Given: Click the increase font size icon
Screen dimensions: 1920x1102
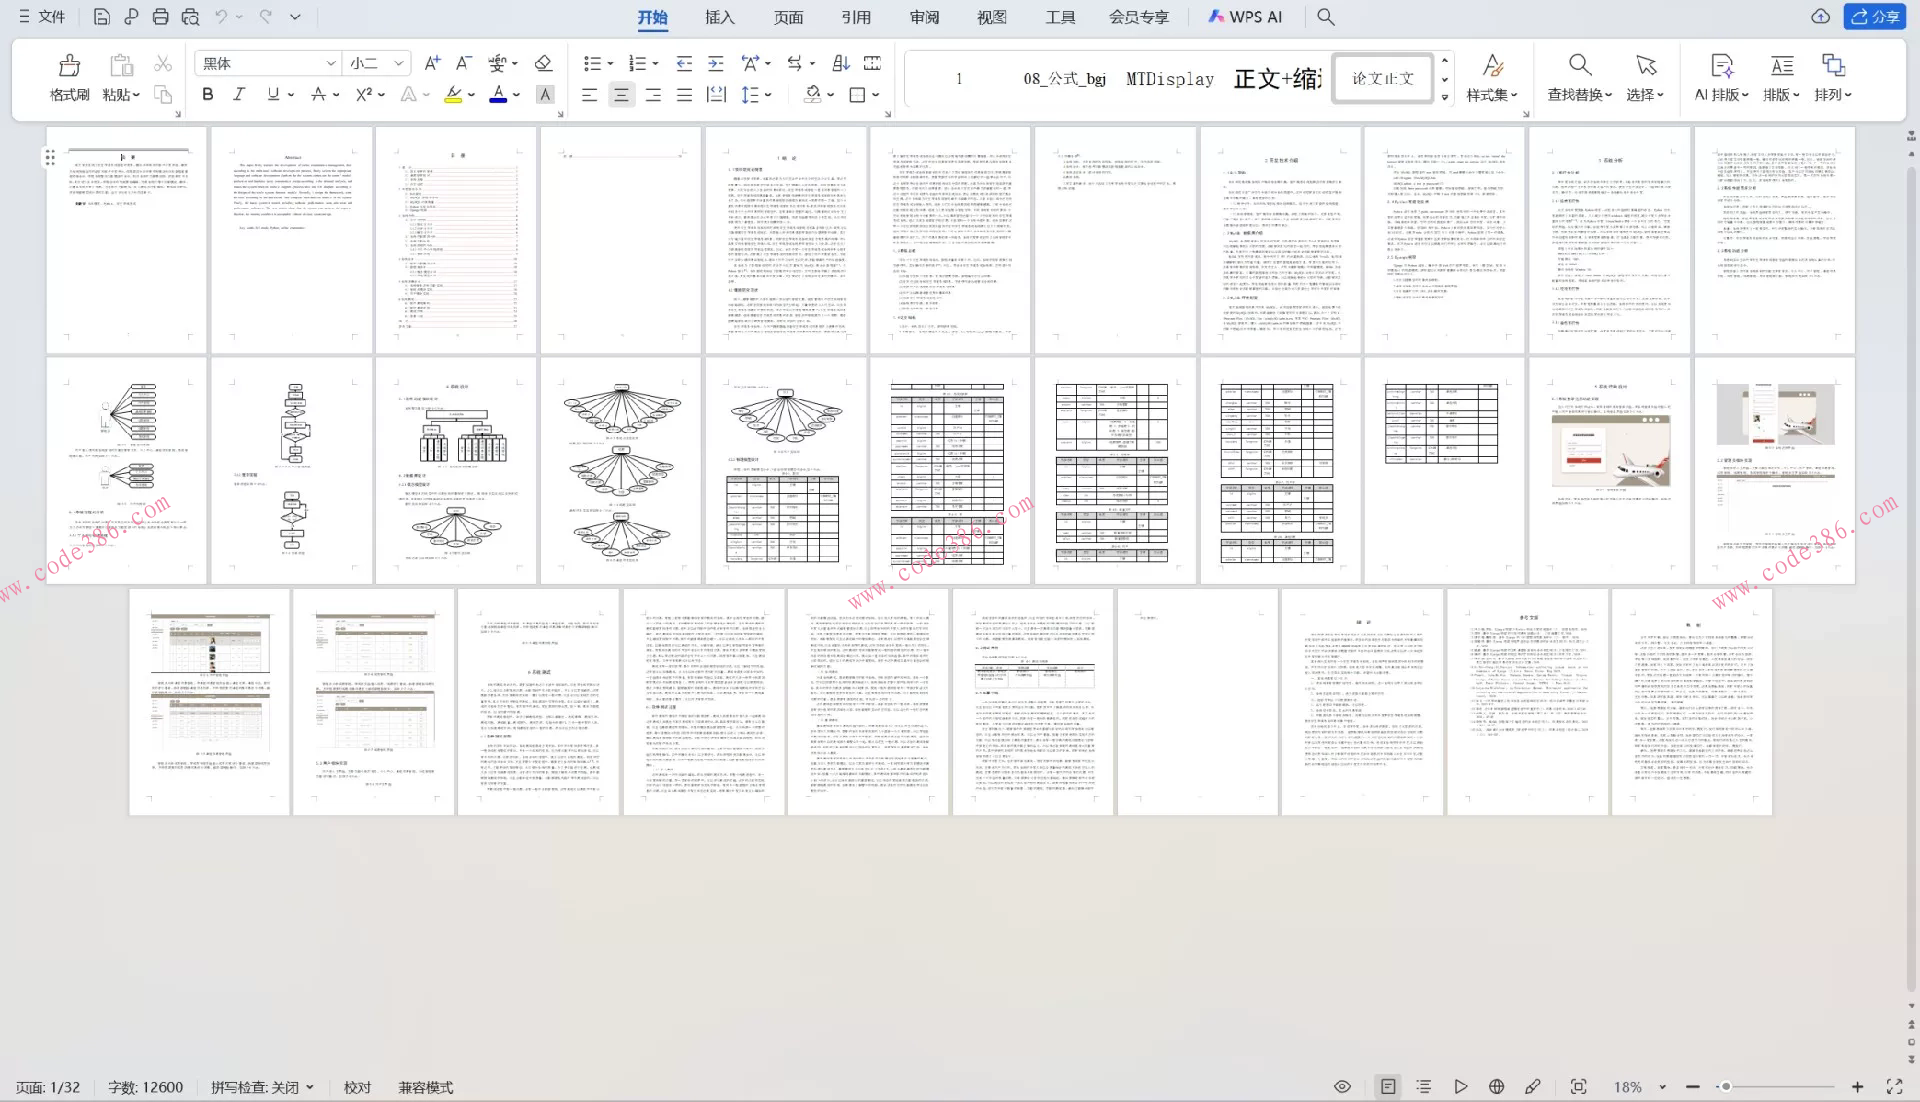Looking at the screenshot, I should (x=432, y=63).
